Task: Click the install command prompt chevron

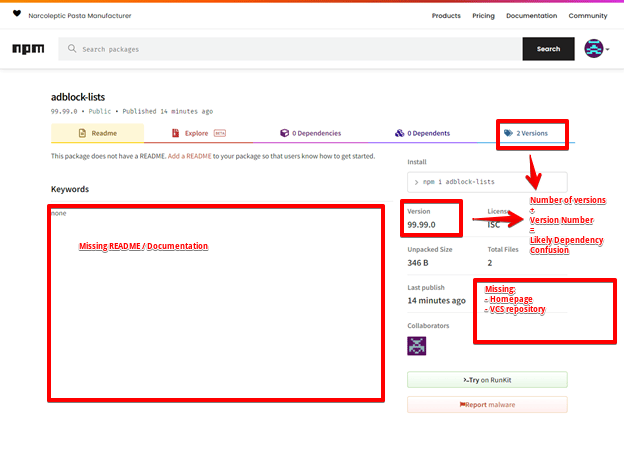Action: coord(416,182)
